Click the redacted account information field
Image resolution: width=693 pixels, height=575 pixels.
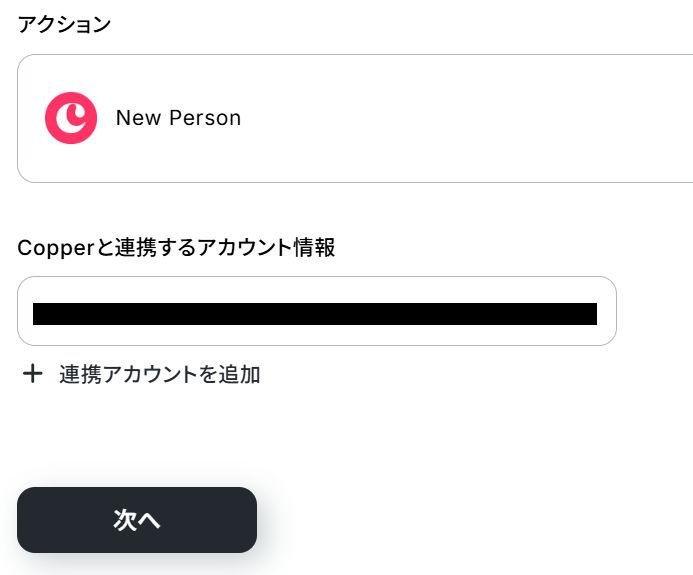(316, 313)
